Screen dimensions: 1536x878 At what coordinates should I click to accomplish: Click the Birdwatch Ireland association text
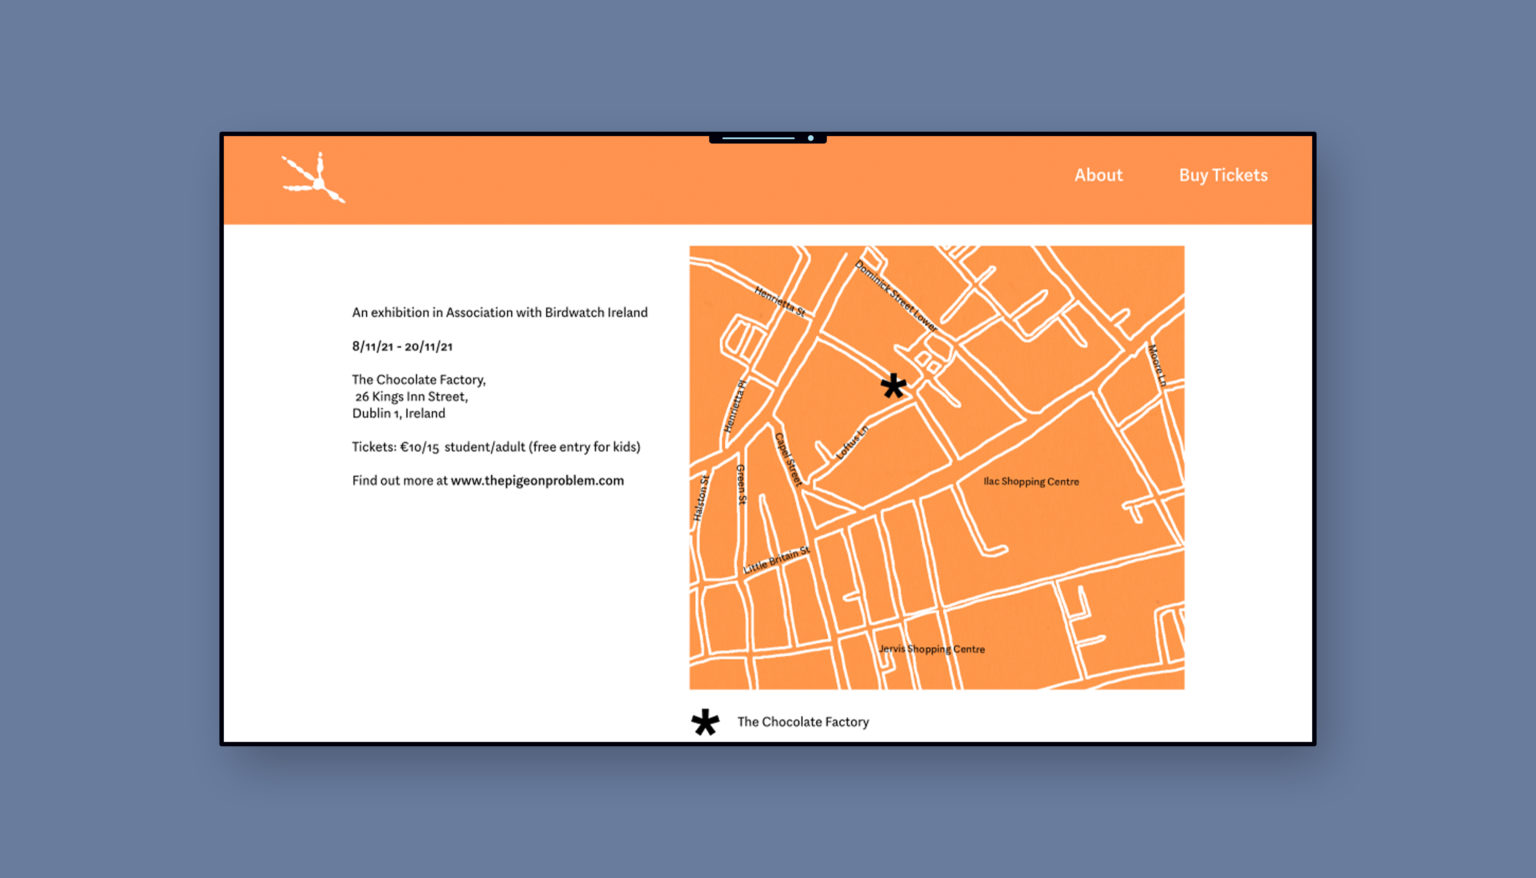(499, 313)
